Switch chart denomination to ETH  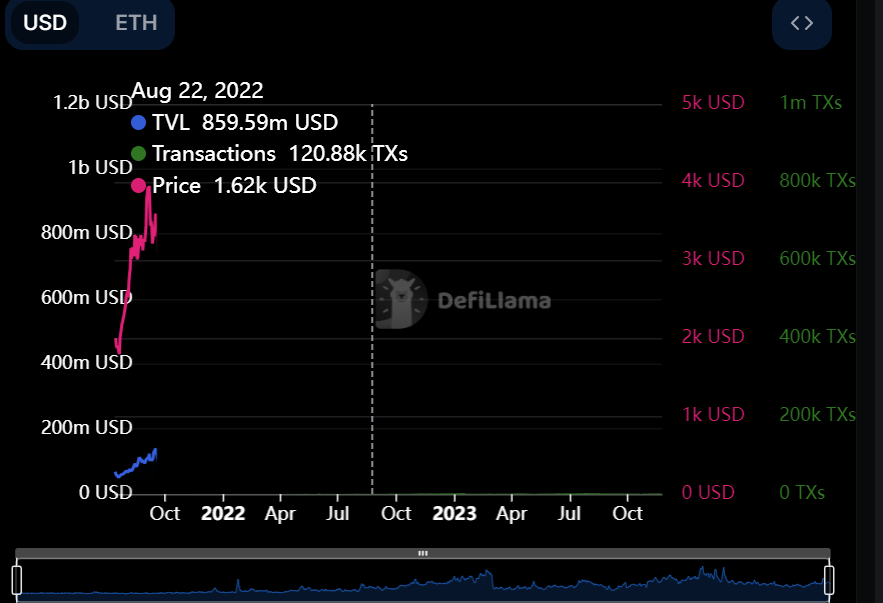point(136,23)
